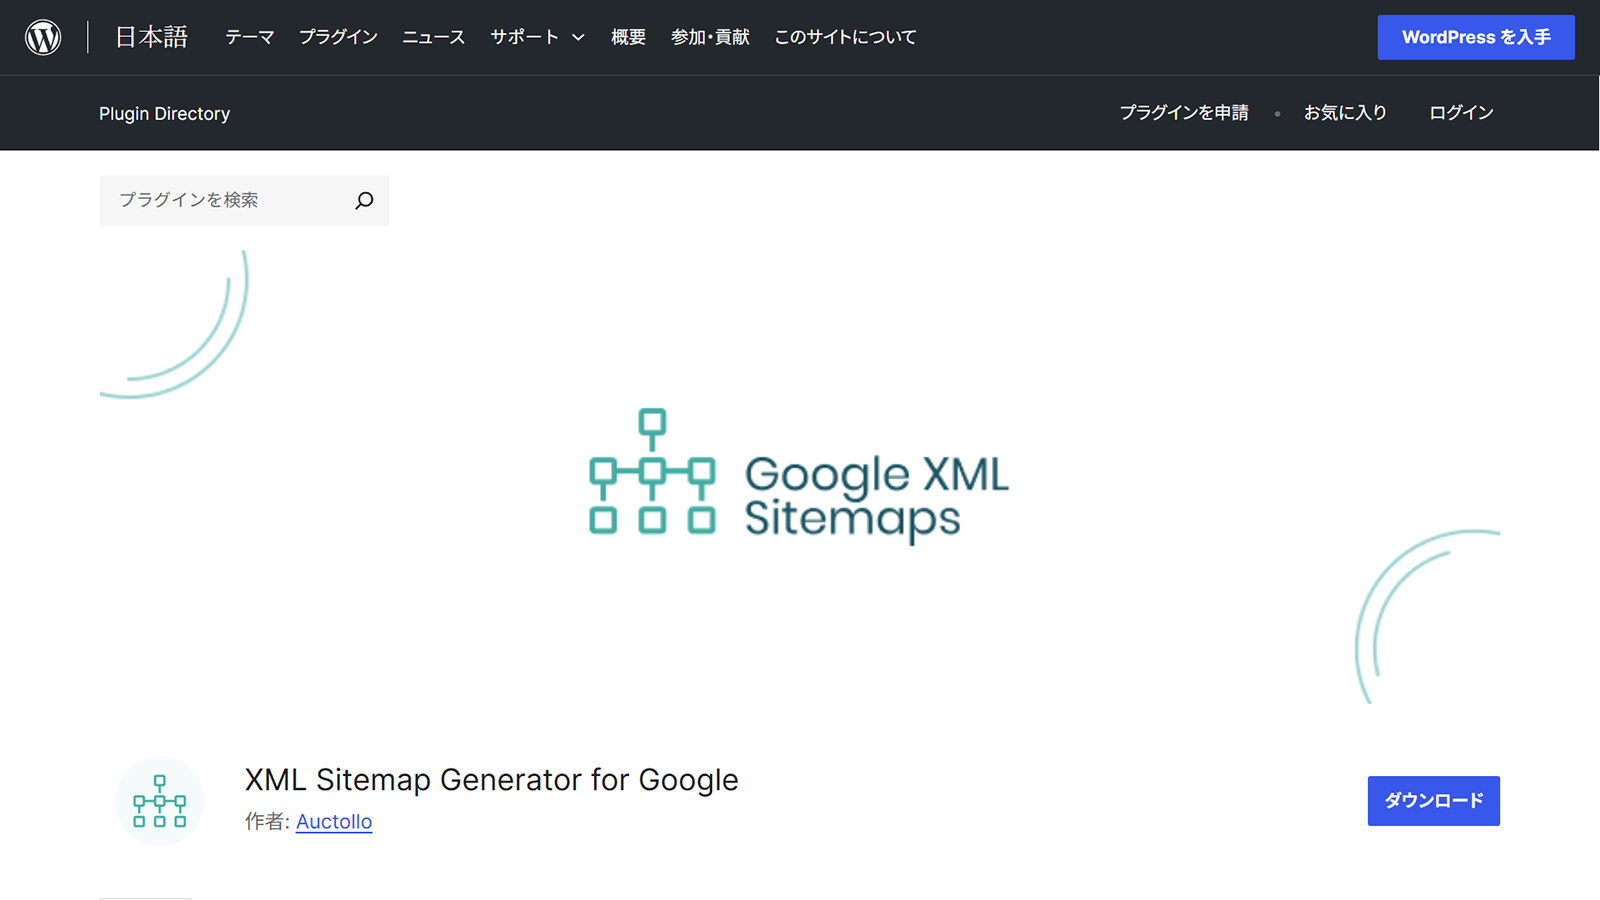Image resolution: width=1600 pixels, height=900 pixels.
Task: Click the WordPress を入手 button
Action: coord(1476,37)
